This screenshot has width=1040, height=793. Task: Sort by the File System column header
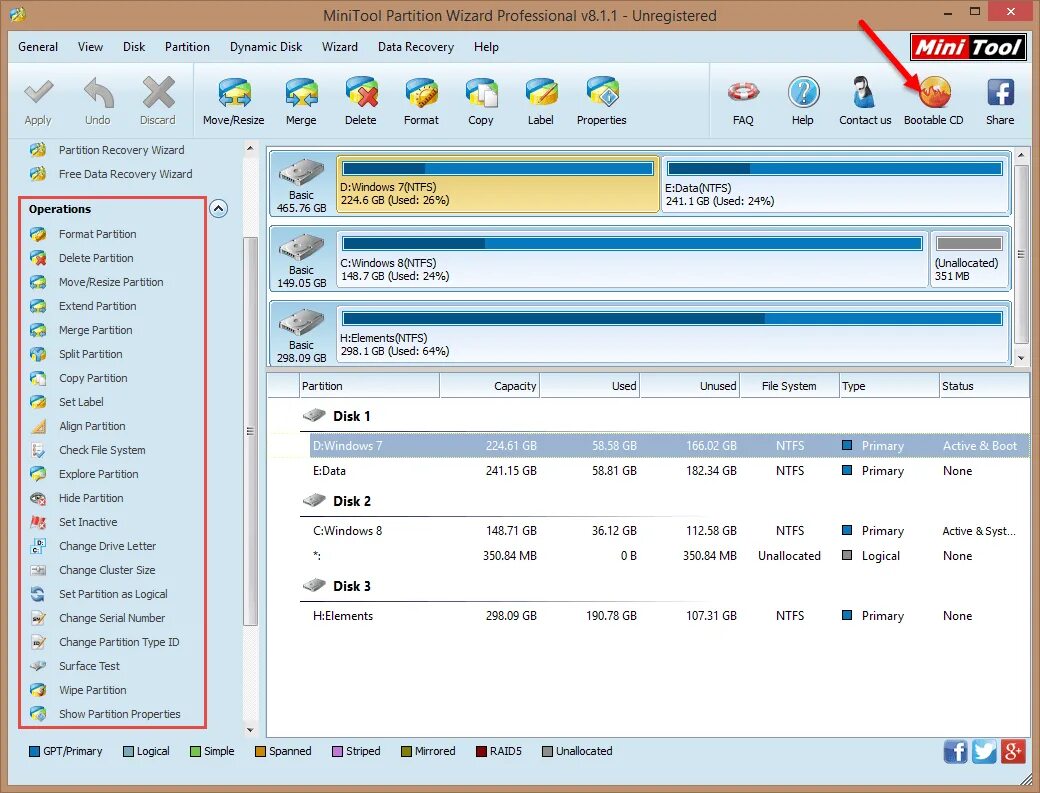click(789, 386)
